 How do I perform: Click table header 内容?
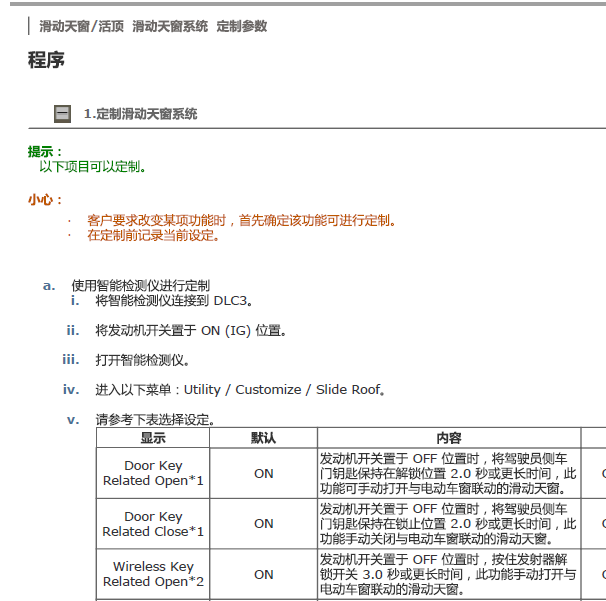point(449,438)
